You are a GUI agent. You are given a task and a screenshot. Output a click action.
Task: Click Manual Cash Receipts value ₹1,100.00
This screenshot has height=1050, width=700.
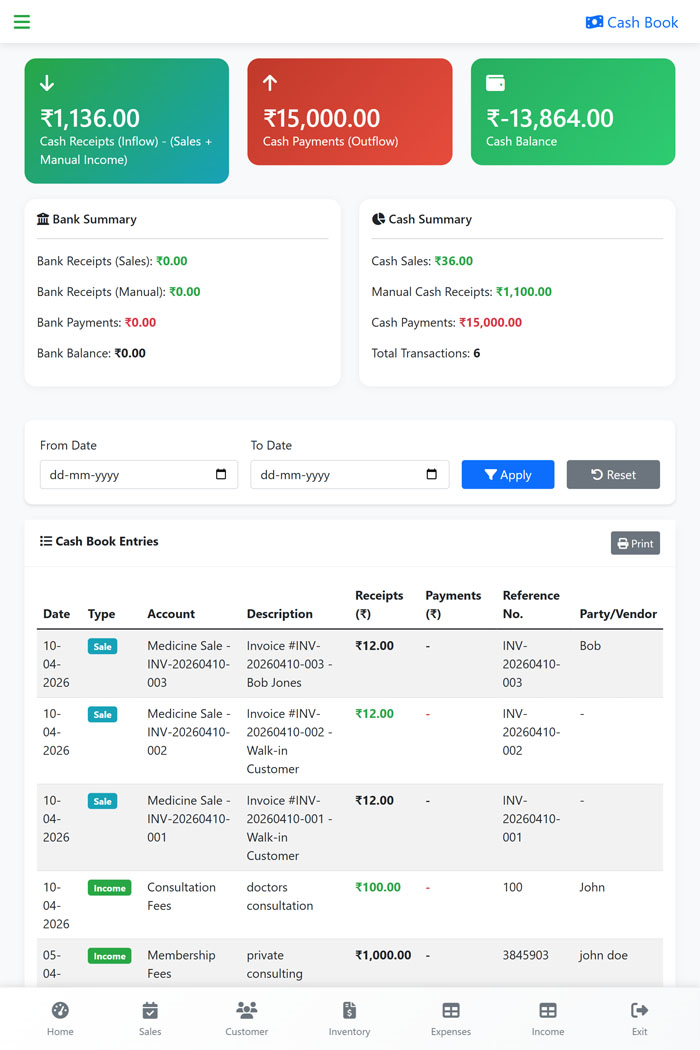pyautogui.click(x=524, y=292)
